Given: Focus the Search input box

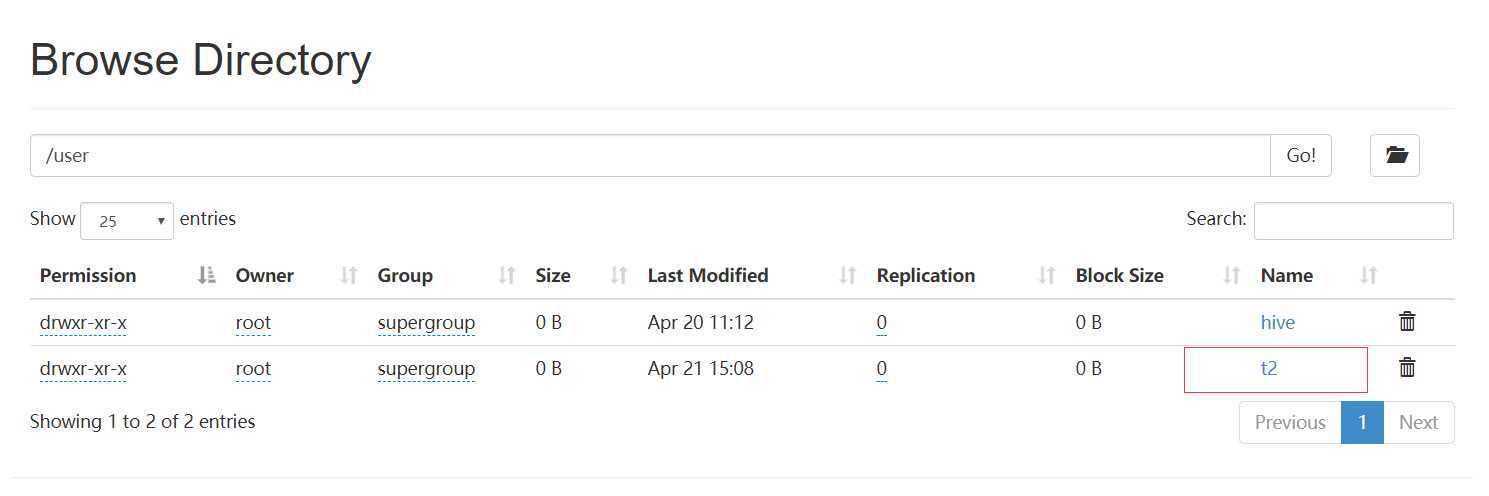Looking at the screenshot, I should click(x=1353, y=221).
